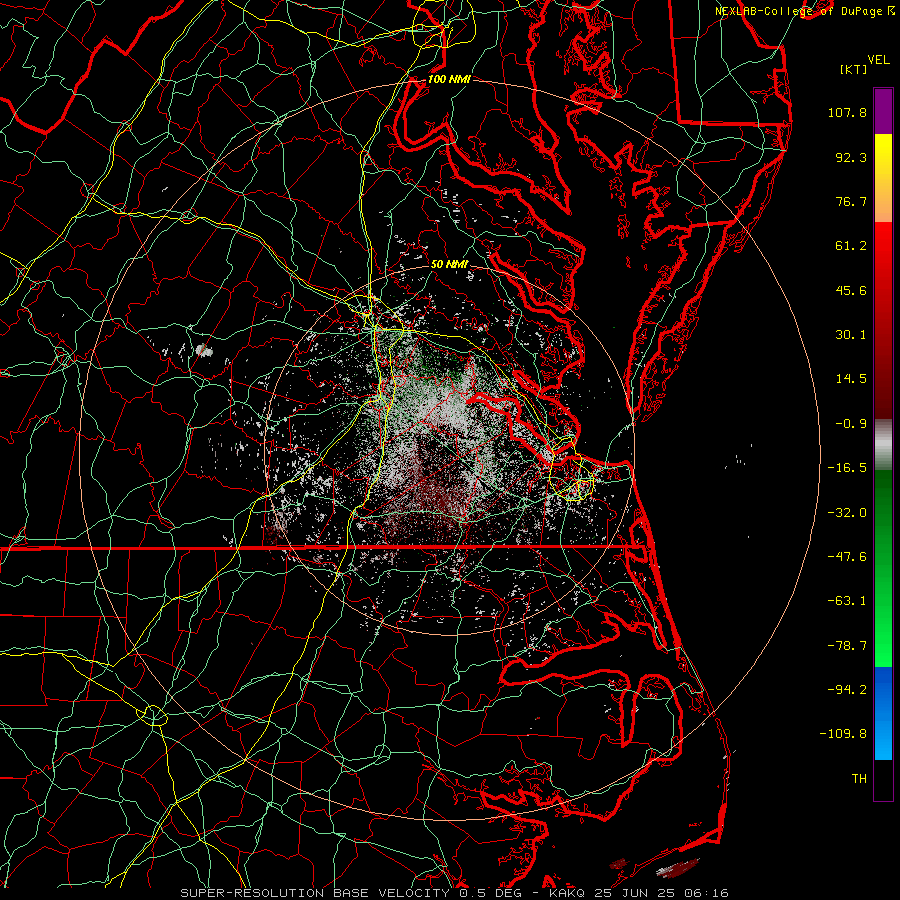Click the Super-Resolution Base Velocity caption
This screenshot has height=900, width=900.
coord(455,893)
